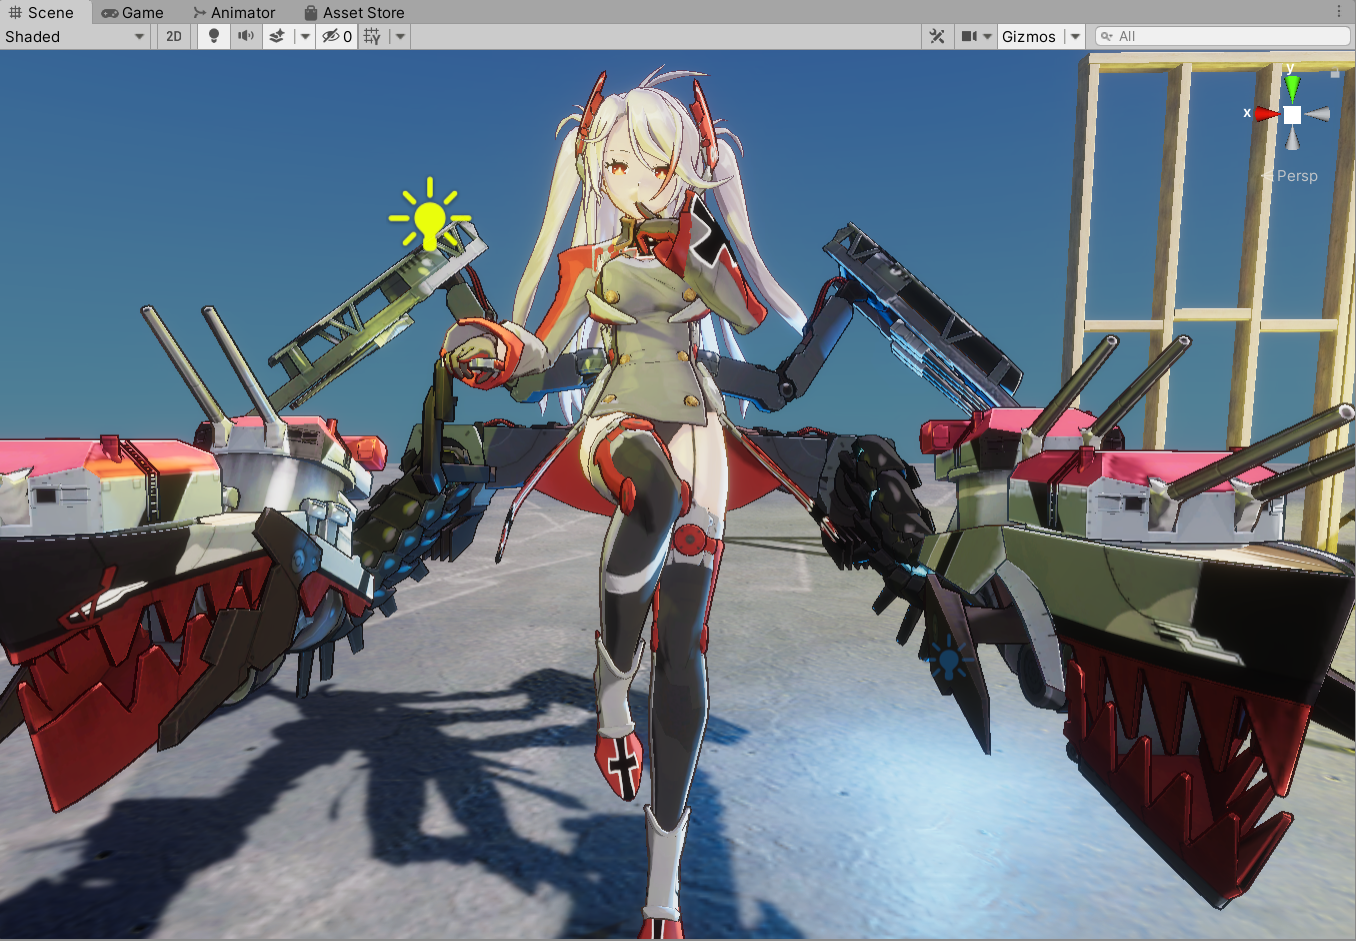Open the Animator tab
1356x941 pixels.
click(234, 12)
